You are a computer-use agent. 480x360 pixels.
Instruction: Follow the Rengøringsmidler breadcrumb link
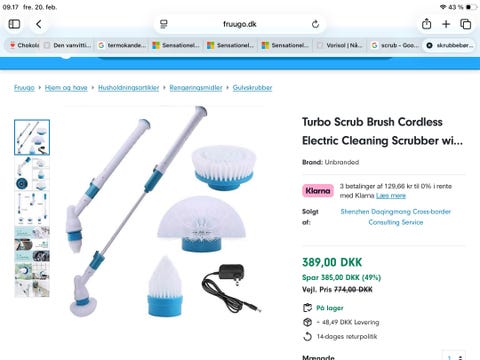196,88
